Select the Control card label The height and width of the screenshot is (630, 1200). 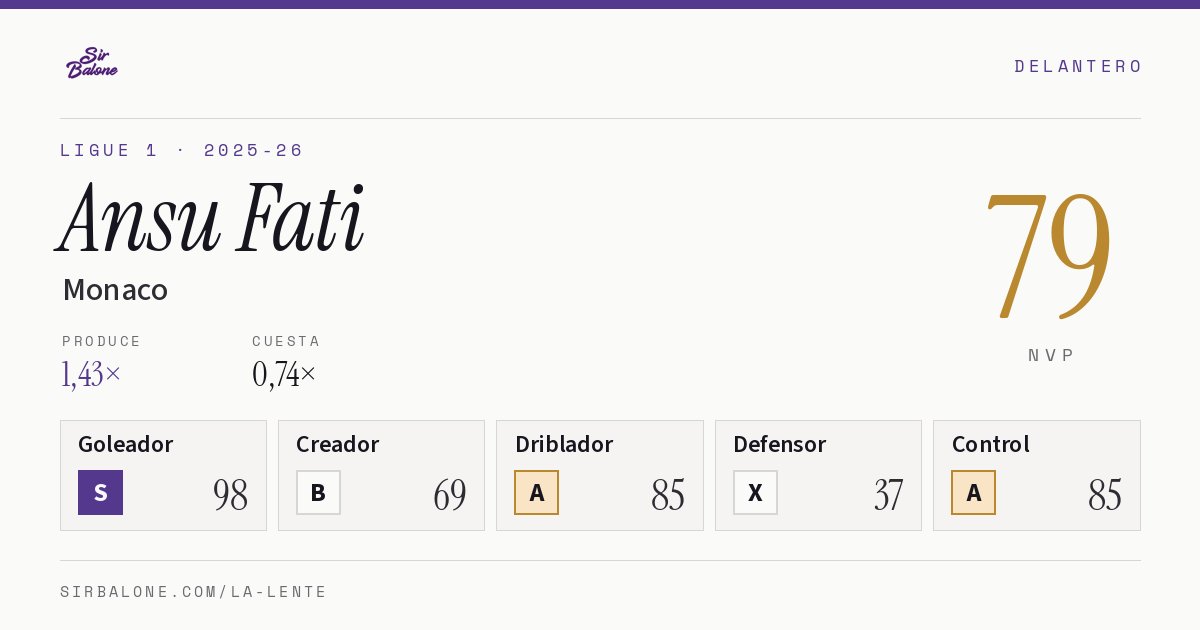pos(990,444)
